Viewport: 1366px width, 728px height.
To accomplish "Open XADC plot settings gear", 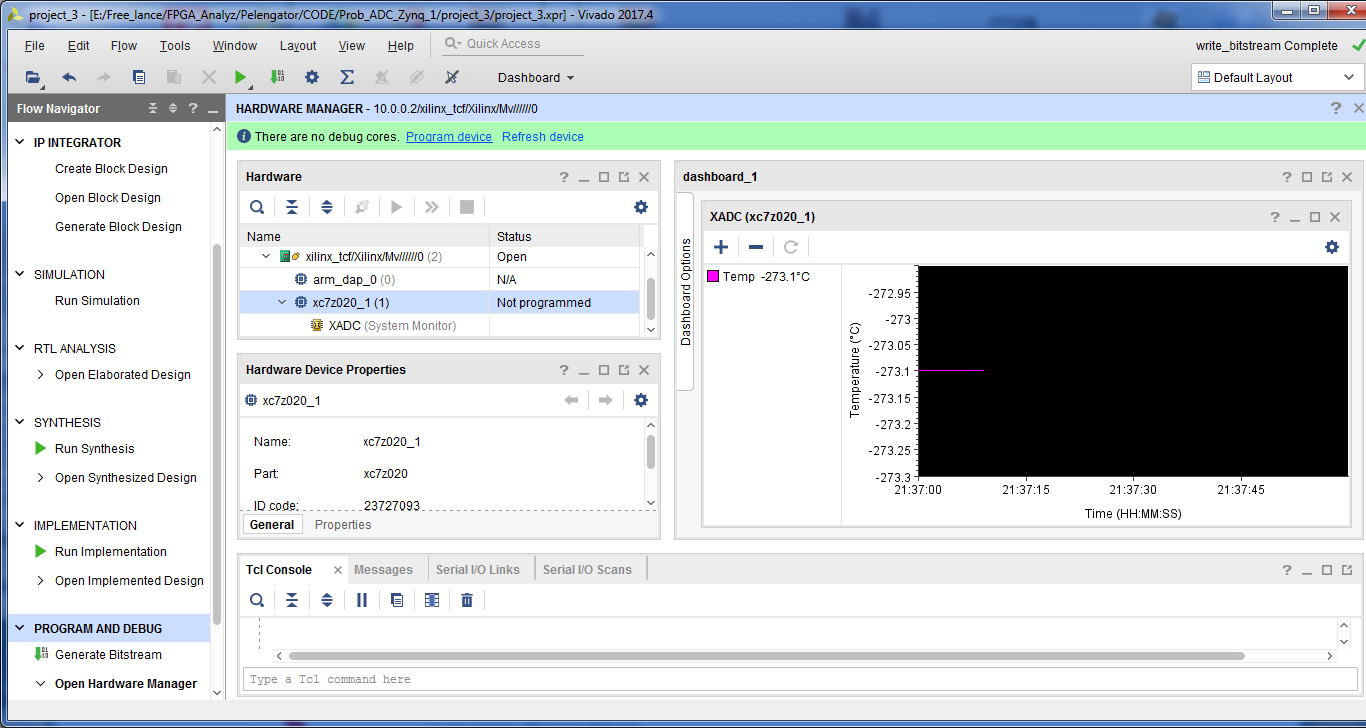I will click(x=1332, y=247).
